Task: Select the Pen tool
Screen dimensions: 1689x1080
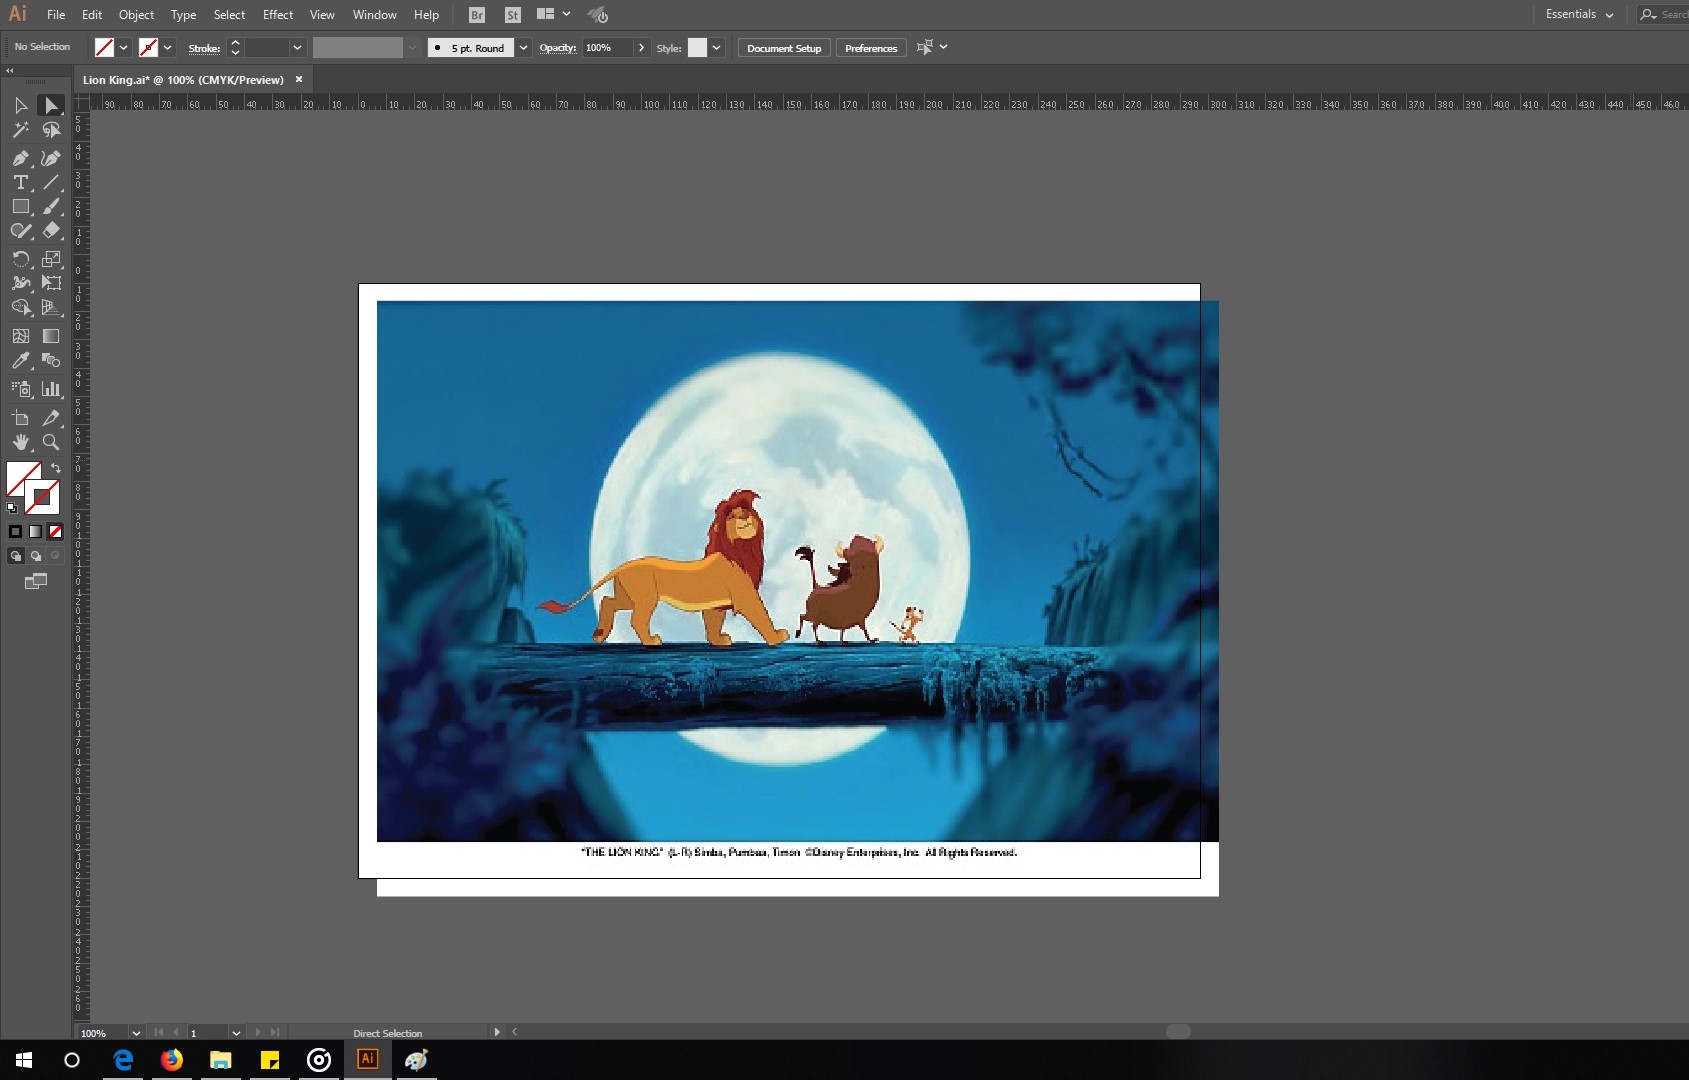Action: (21, 158)
